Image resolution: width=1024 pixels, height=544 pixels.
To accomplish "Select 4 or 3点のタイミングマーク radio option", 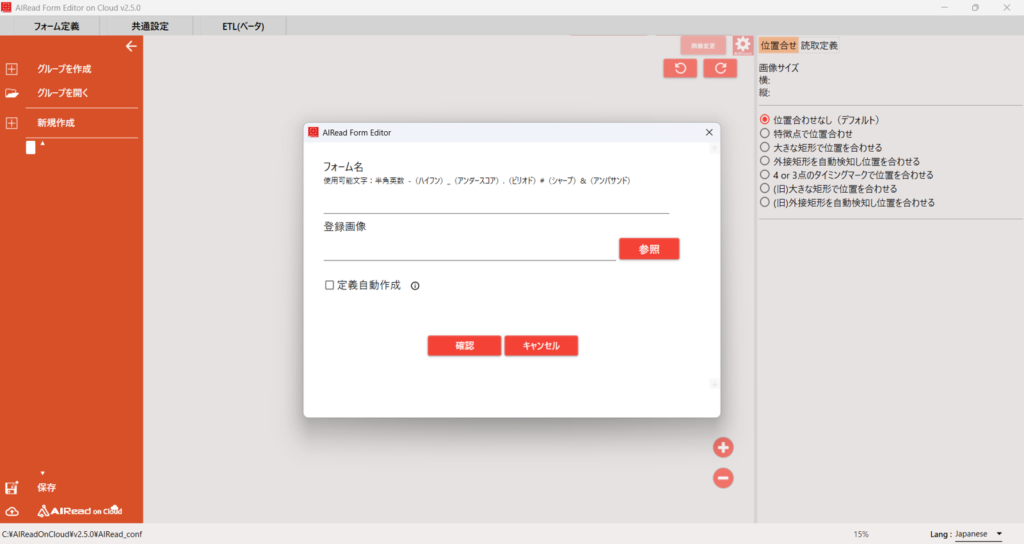I will point(765,174).
